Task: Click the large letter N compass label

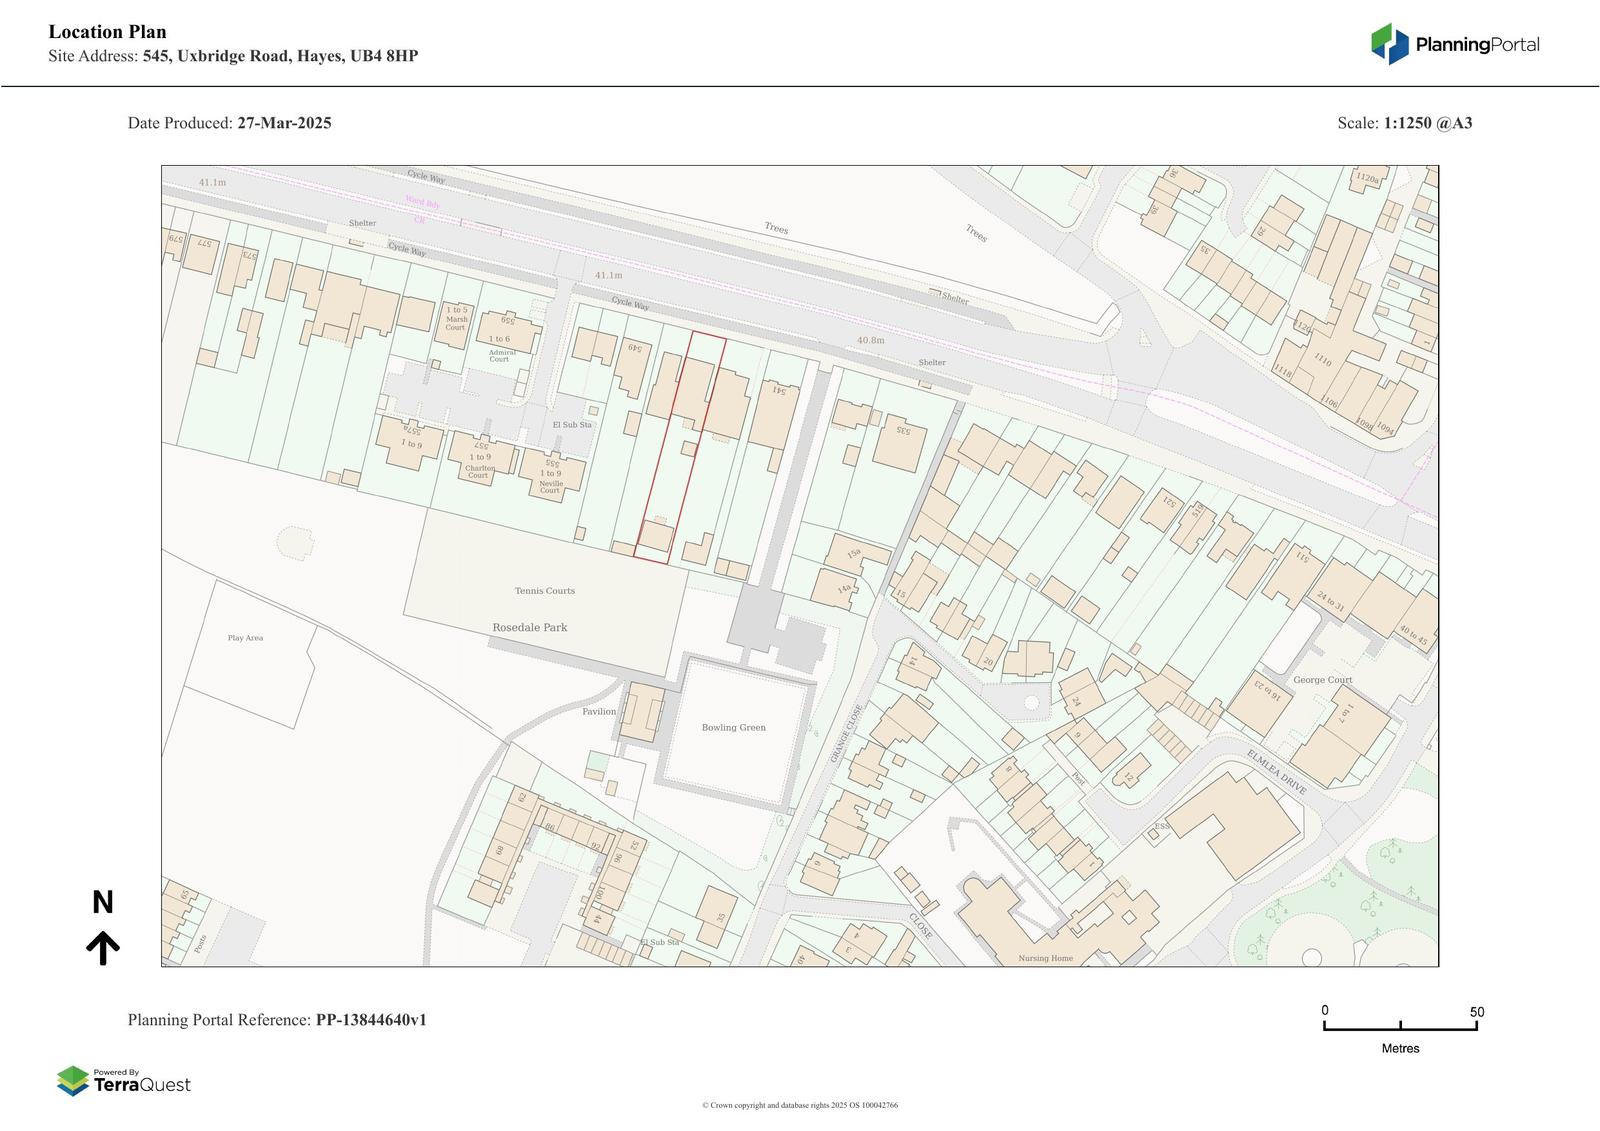Action: 103,903
